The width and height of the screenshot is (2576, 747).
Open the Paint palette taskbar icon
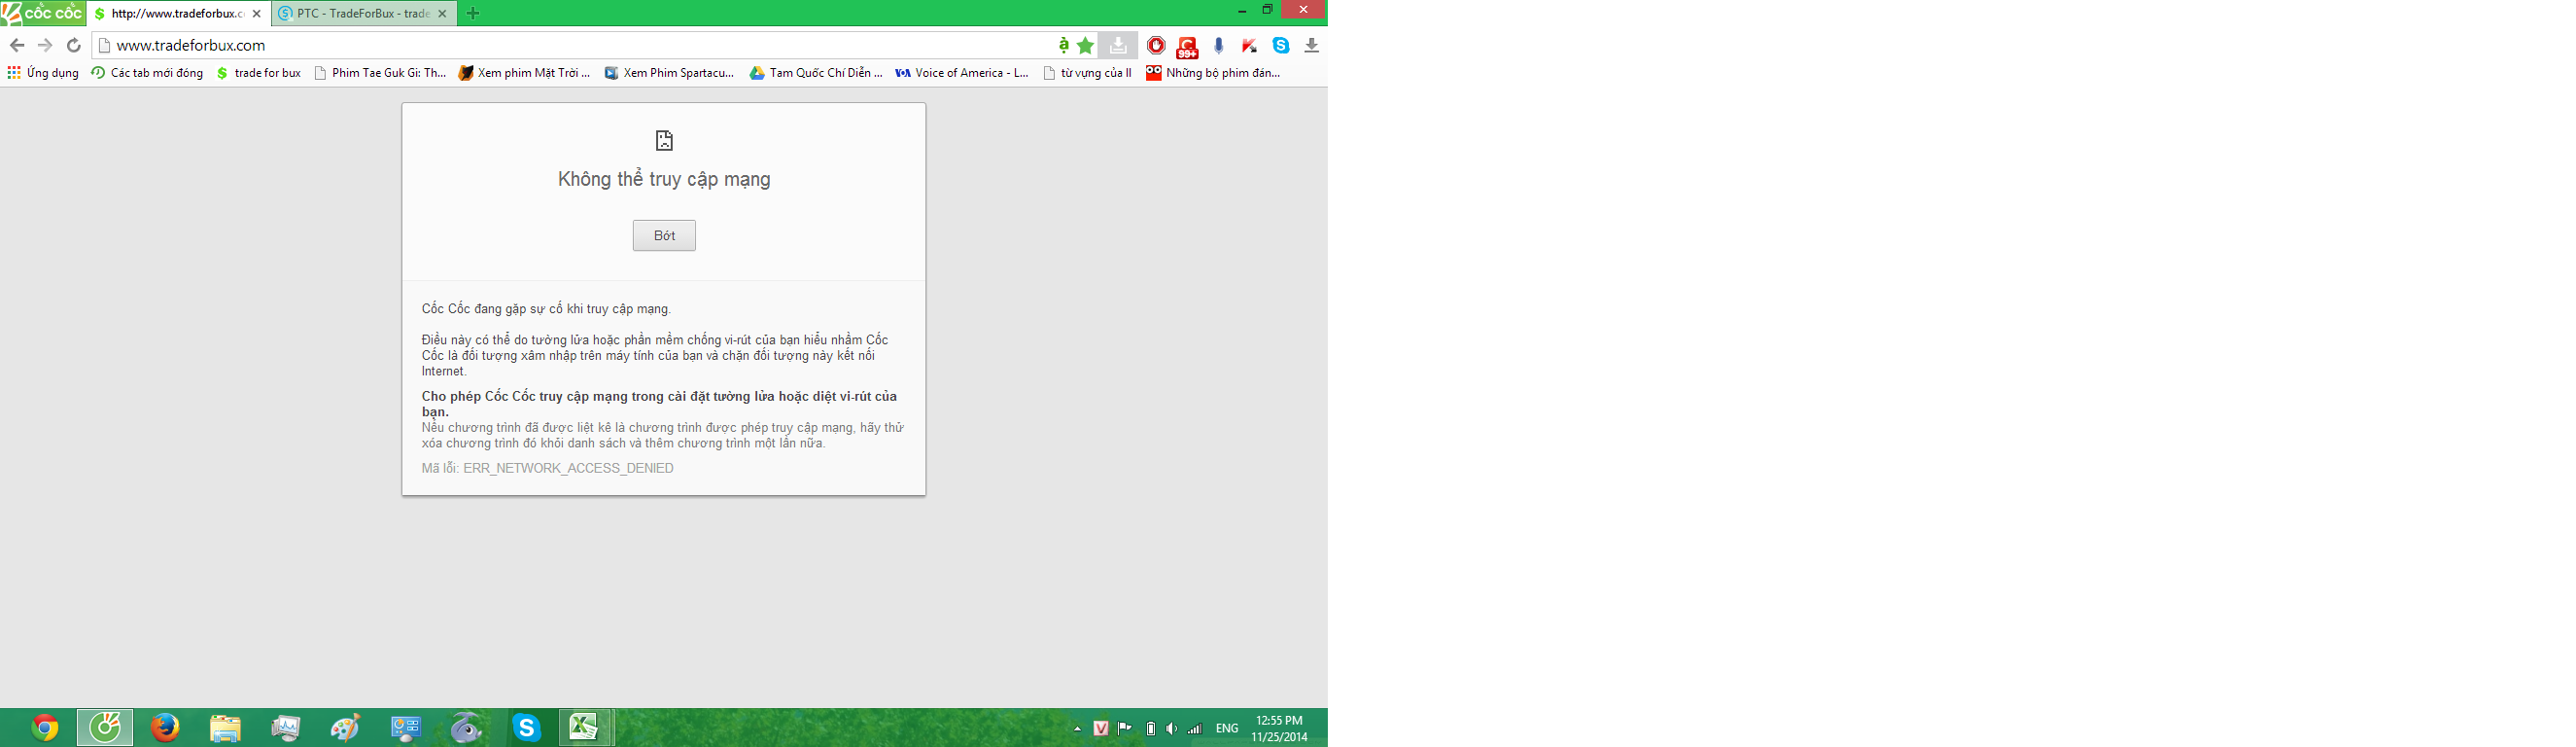[x=345, y=727]
